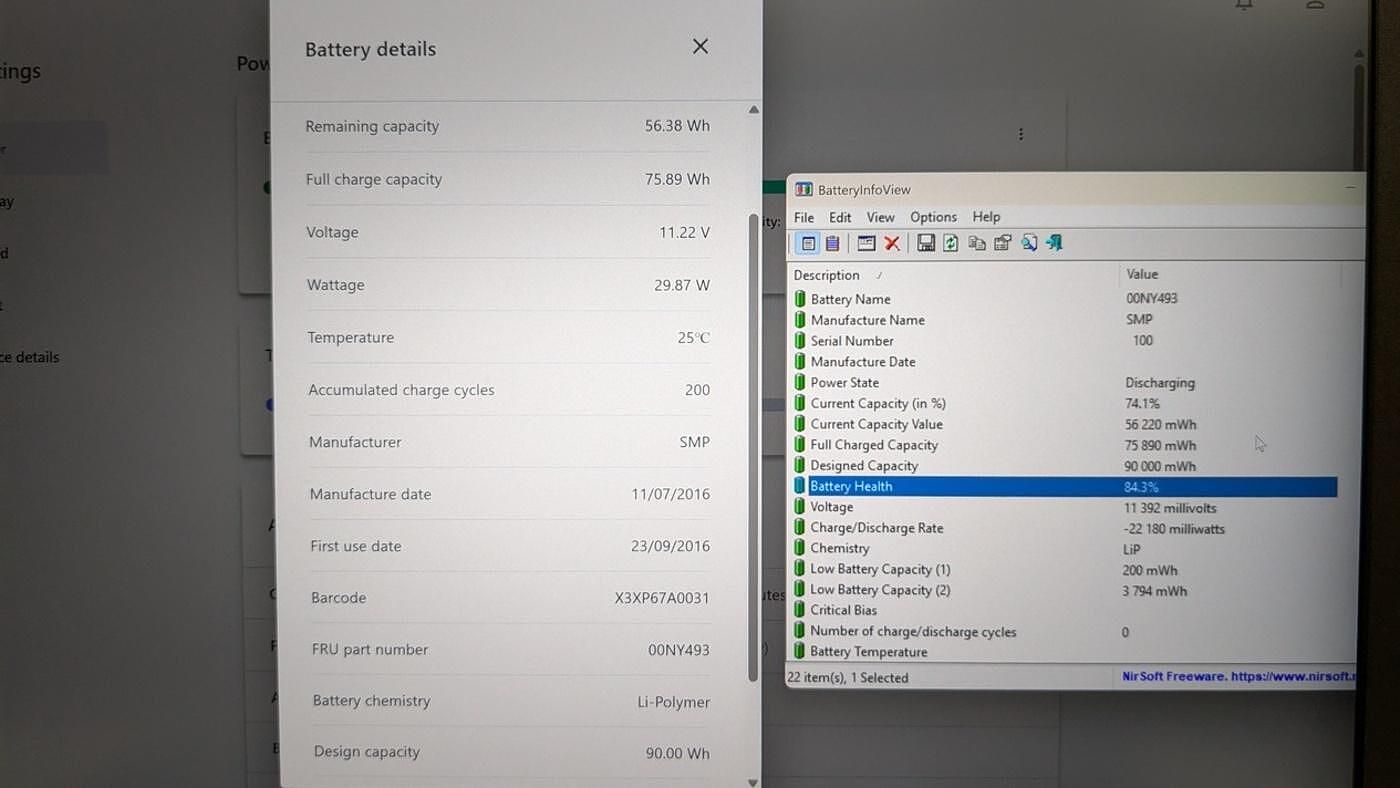Open the three-dot more options menu in Settings
The height and width of the screenshot is (788, 1400).
tap(1021, 134)
